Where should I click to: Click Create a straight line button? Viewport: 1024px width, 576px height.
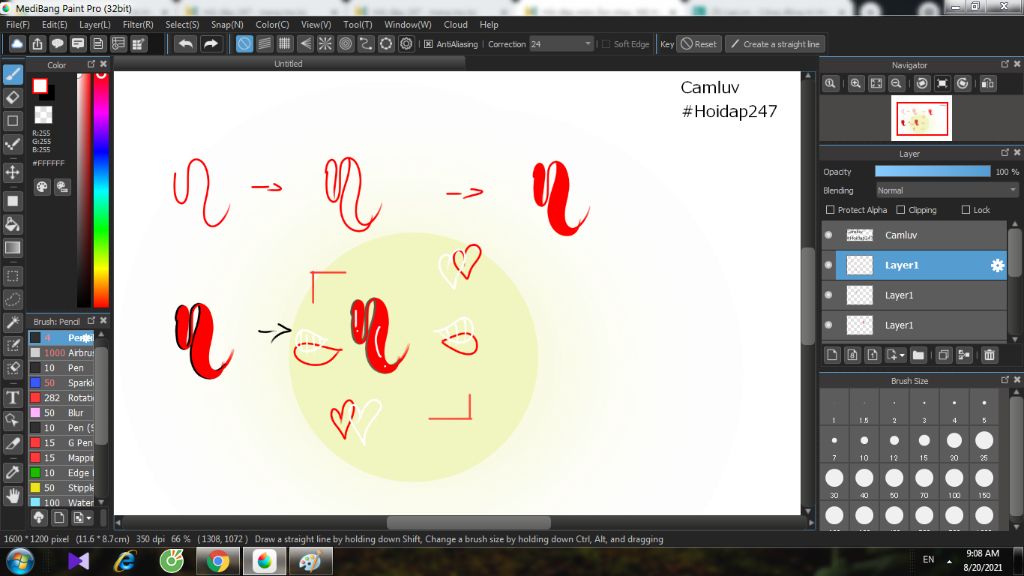[775, 44]
